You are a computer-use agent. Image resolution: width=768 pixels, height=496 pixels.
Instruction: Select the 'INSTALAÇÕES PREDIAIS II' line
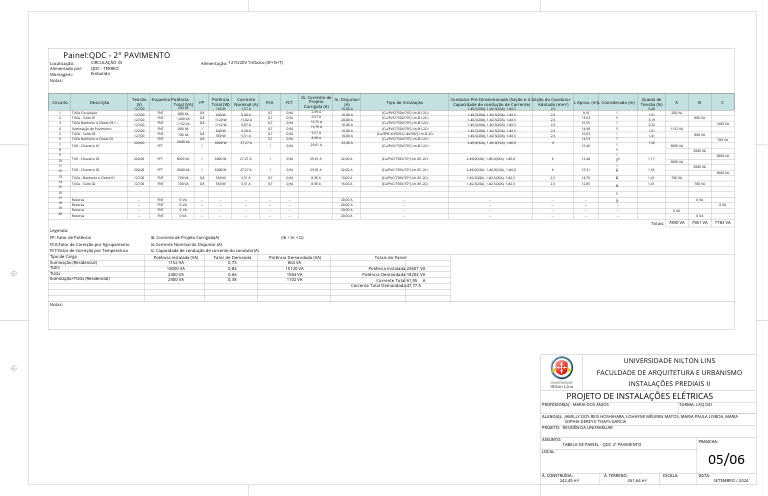point(669,384)
